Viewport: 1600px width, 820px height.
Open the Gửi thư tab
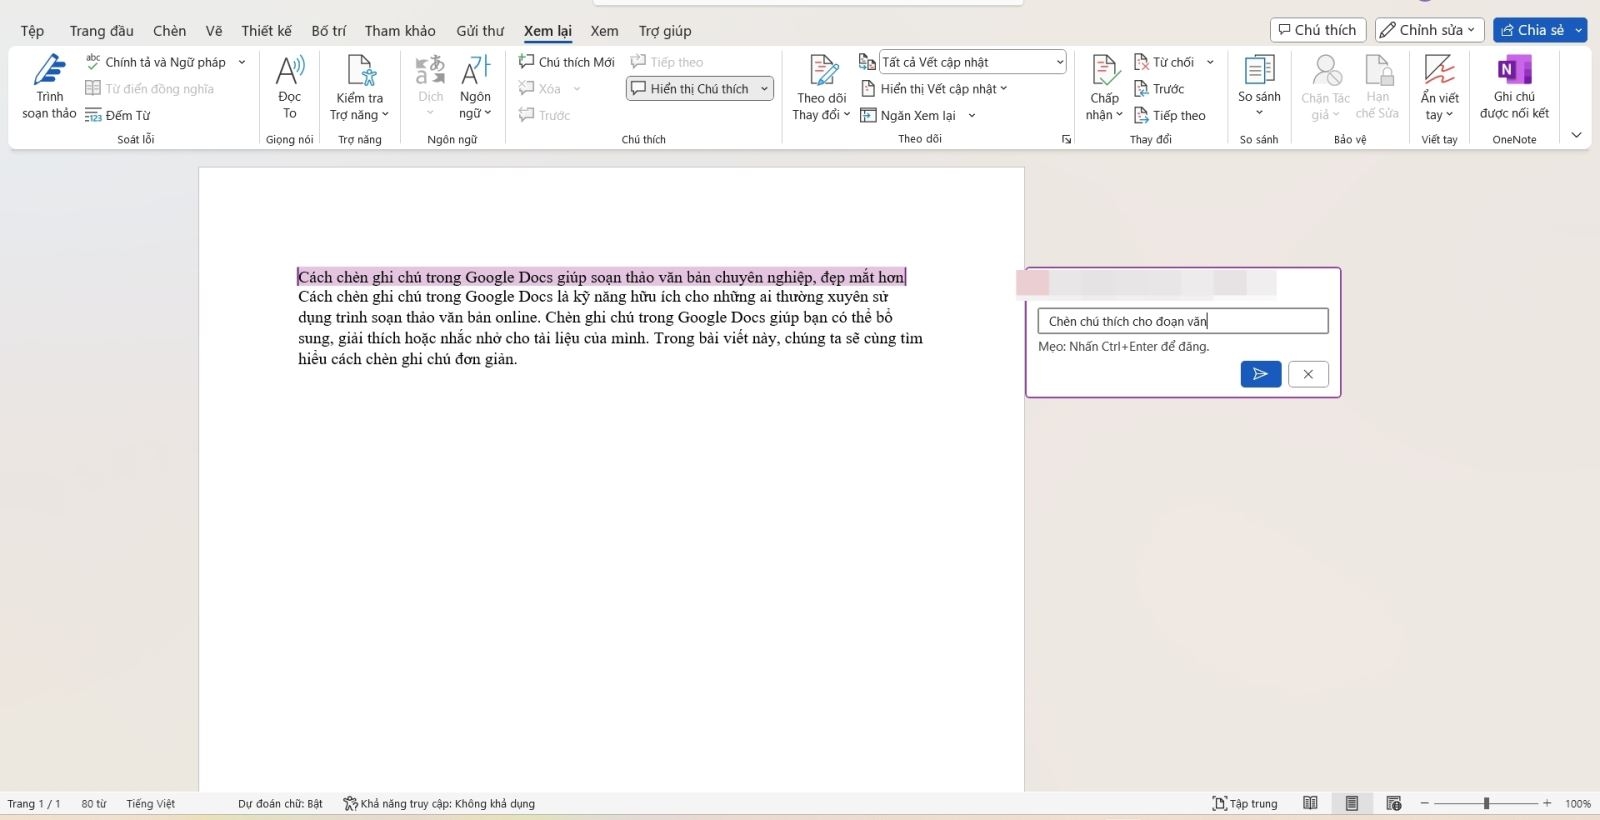click(480, 31)
